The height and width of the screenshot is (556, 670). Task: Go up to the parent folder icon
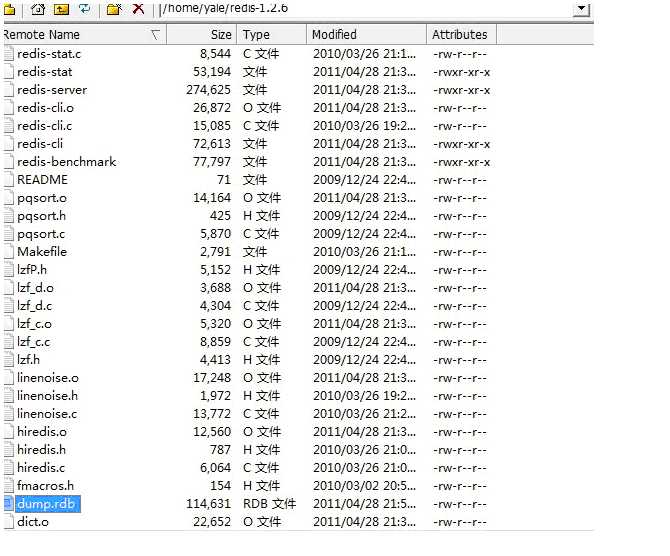[61, 9]
